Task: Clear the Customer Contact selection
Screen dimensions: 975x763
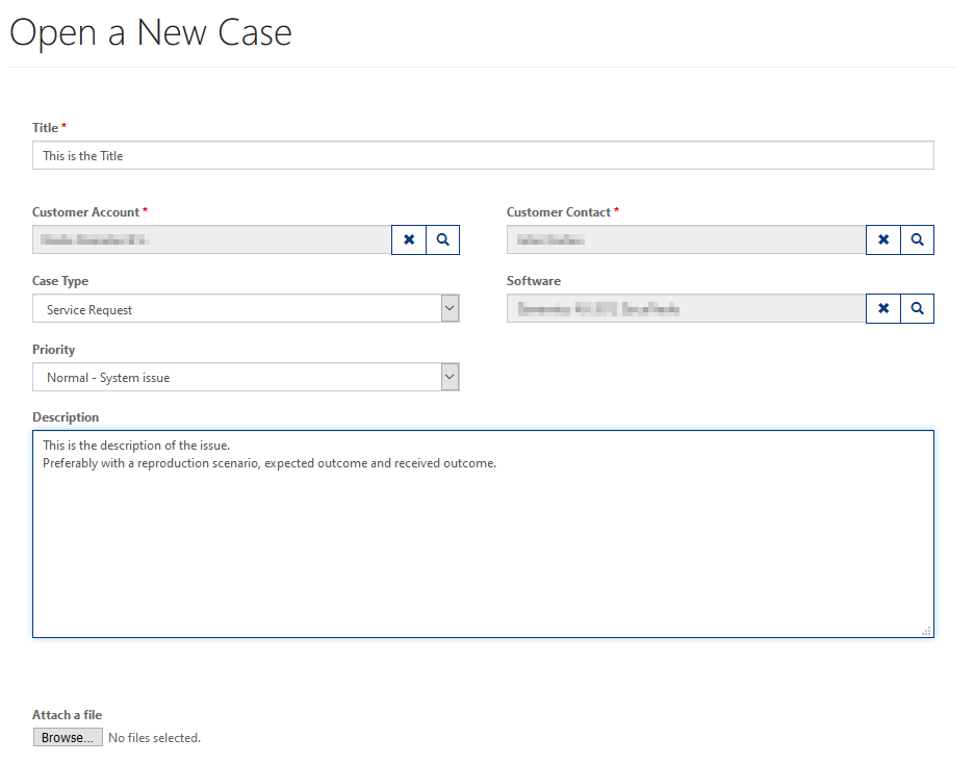Action: (883, 240)
